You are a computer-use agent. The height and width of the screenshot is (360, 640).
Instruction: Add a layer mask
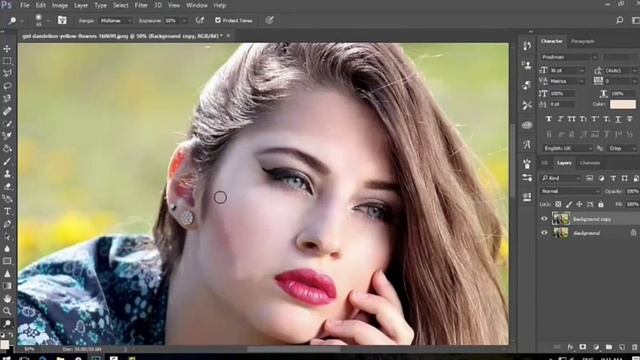pos(583,347)
